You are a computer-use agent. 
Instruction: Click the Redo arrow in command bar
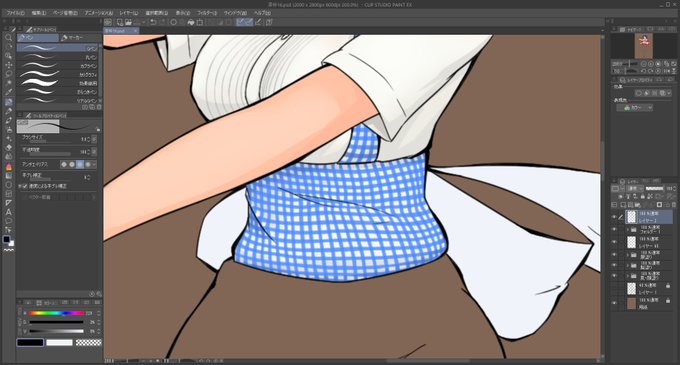(162, 22)
